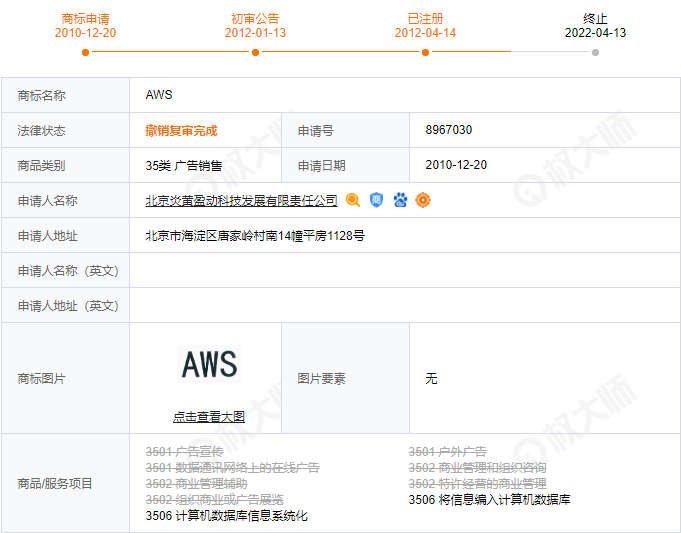Click the blue shield icon beside applicant name
Image resolution: width=681 pixels, height=533 pixels.
(x=377, y=200)
